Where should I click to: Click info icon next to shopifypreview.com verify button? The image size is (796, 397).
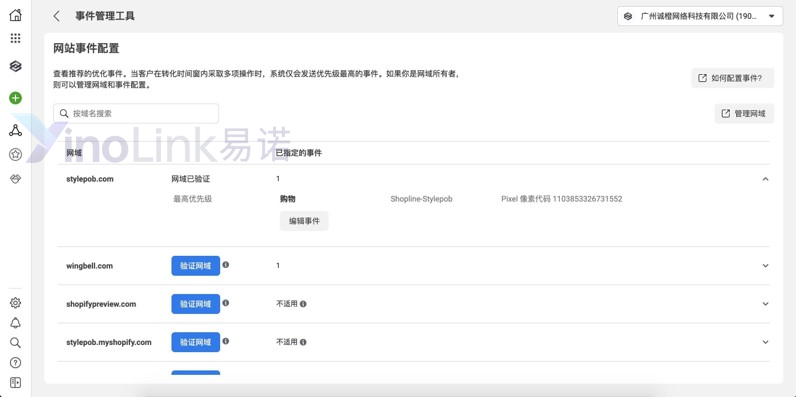click(x=225, y=303)
